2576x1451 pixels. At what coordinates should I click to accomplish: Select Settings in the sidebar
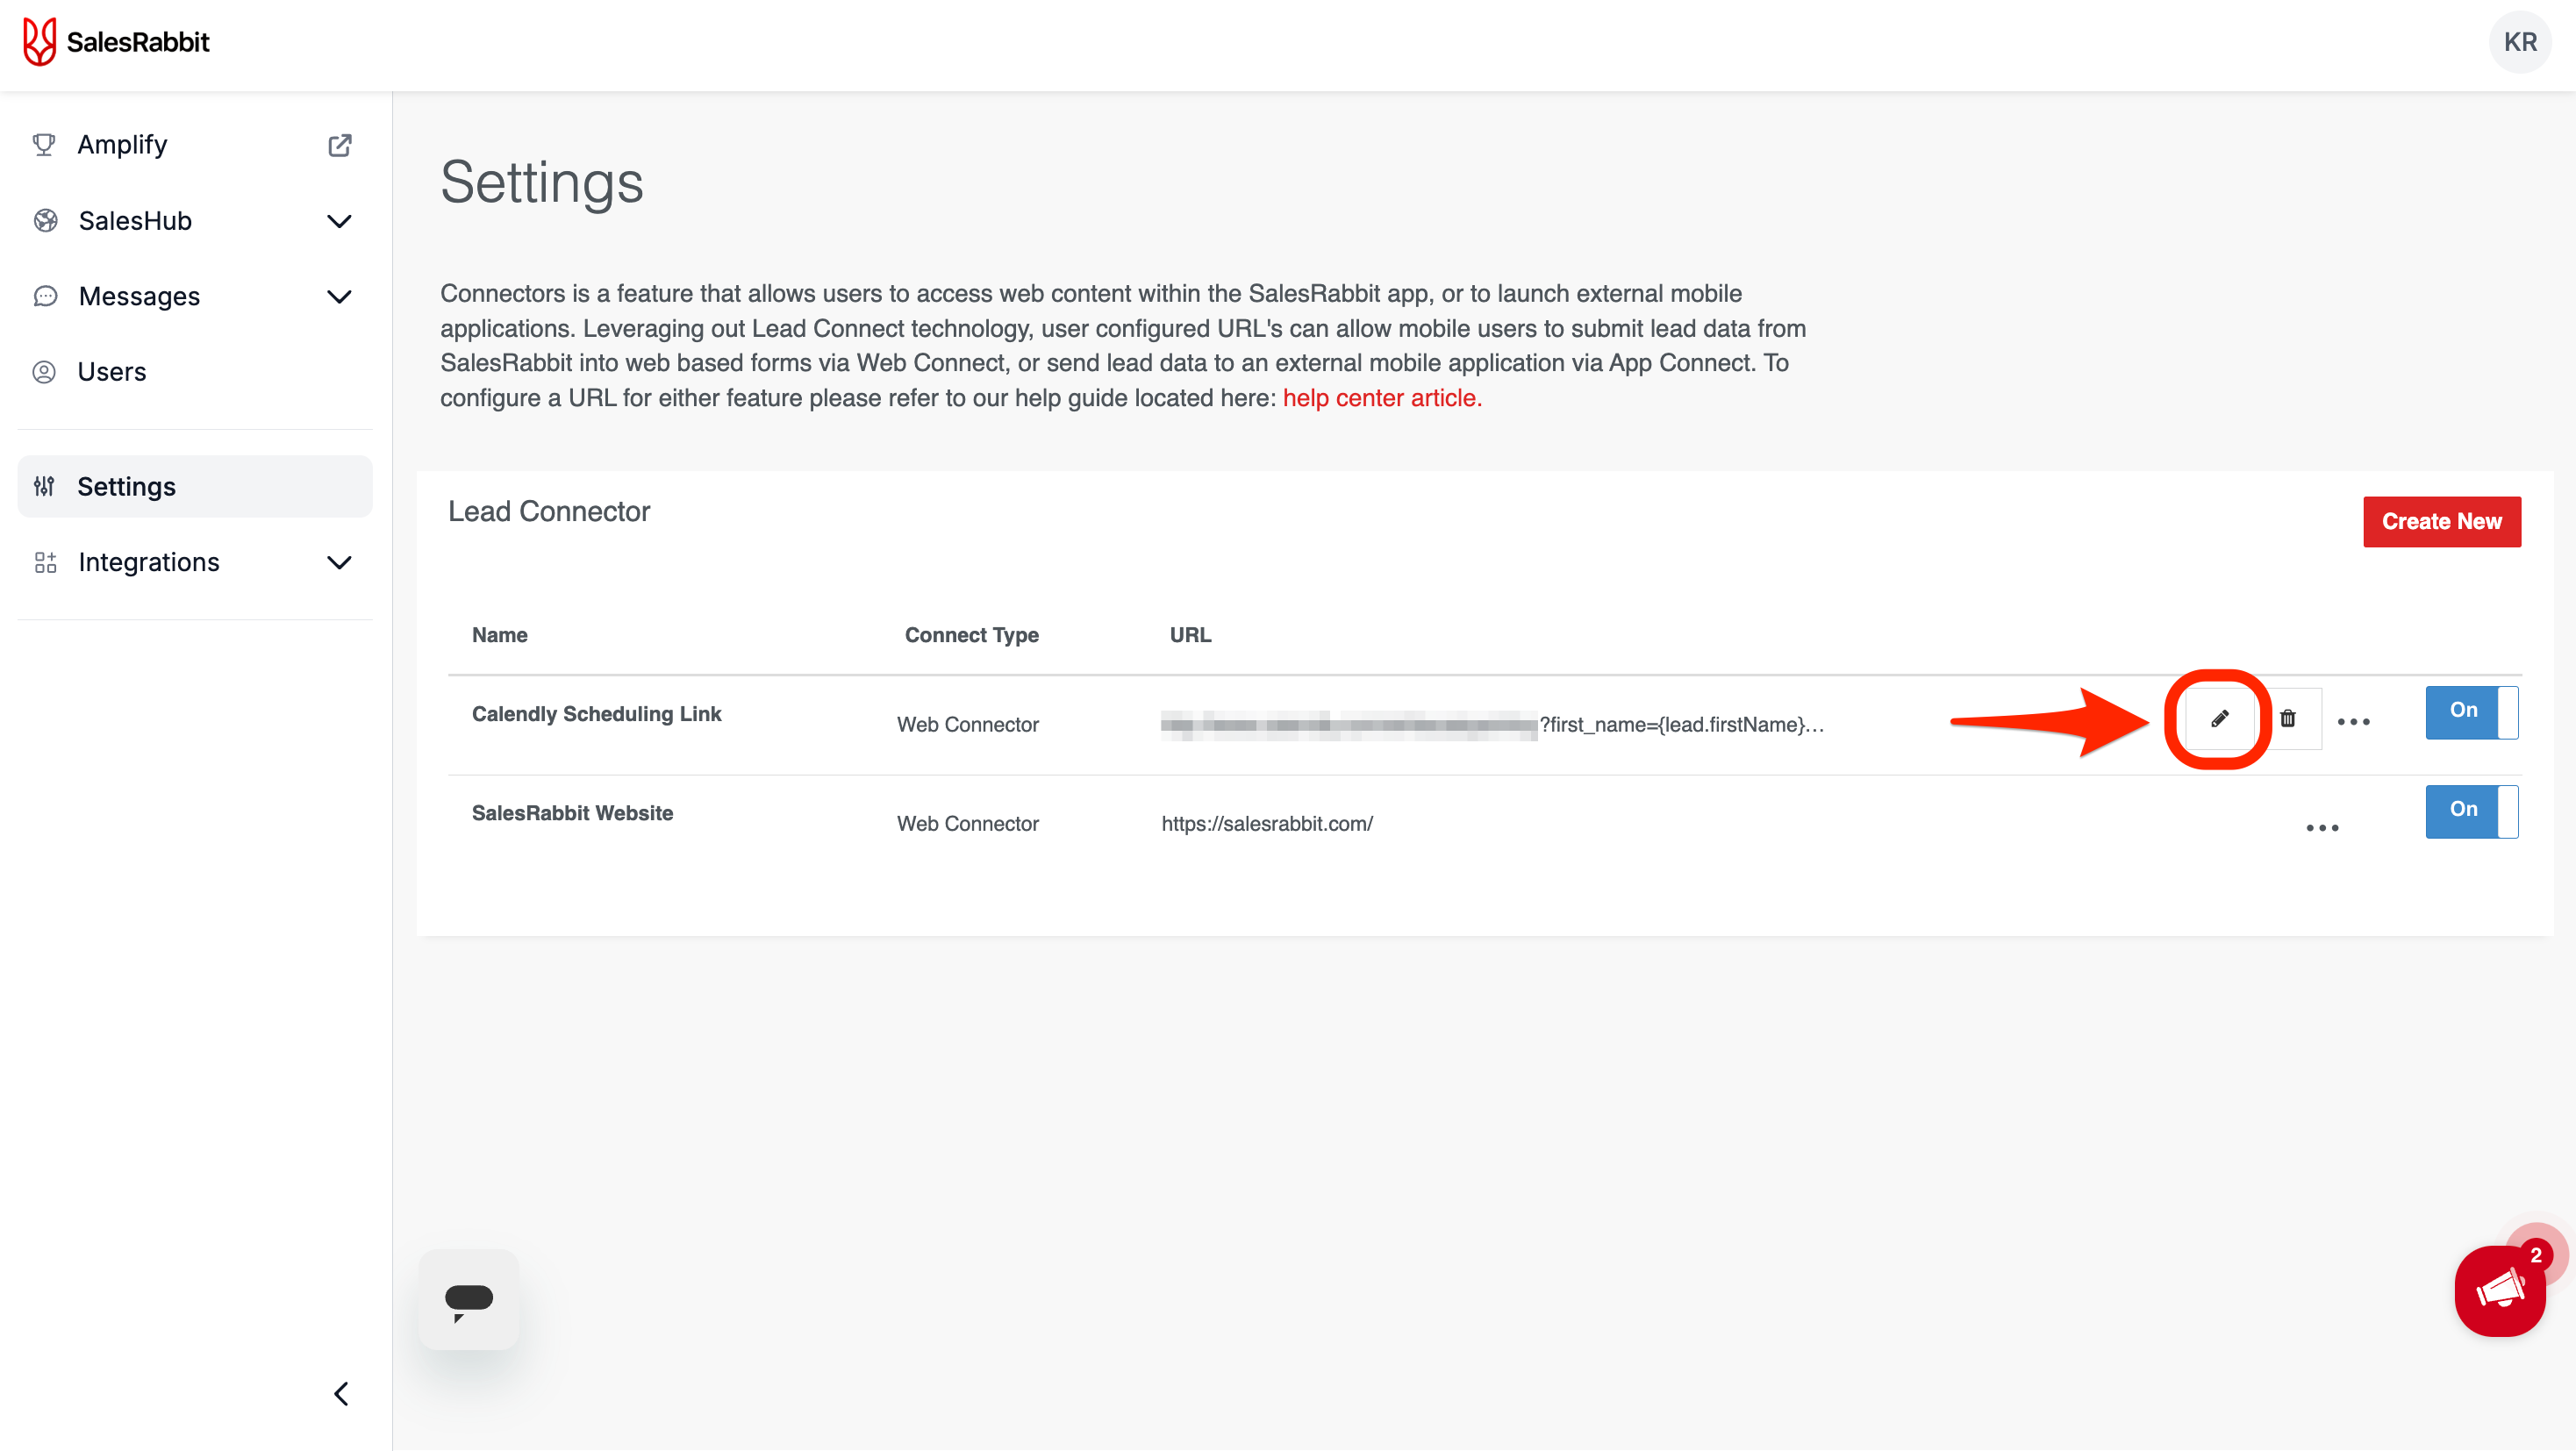[x=127, y=487]
